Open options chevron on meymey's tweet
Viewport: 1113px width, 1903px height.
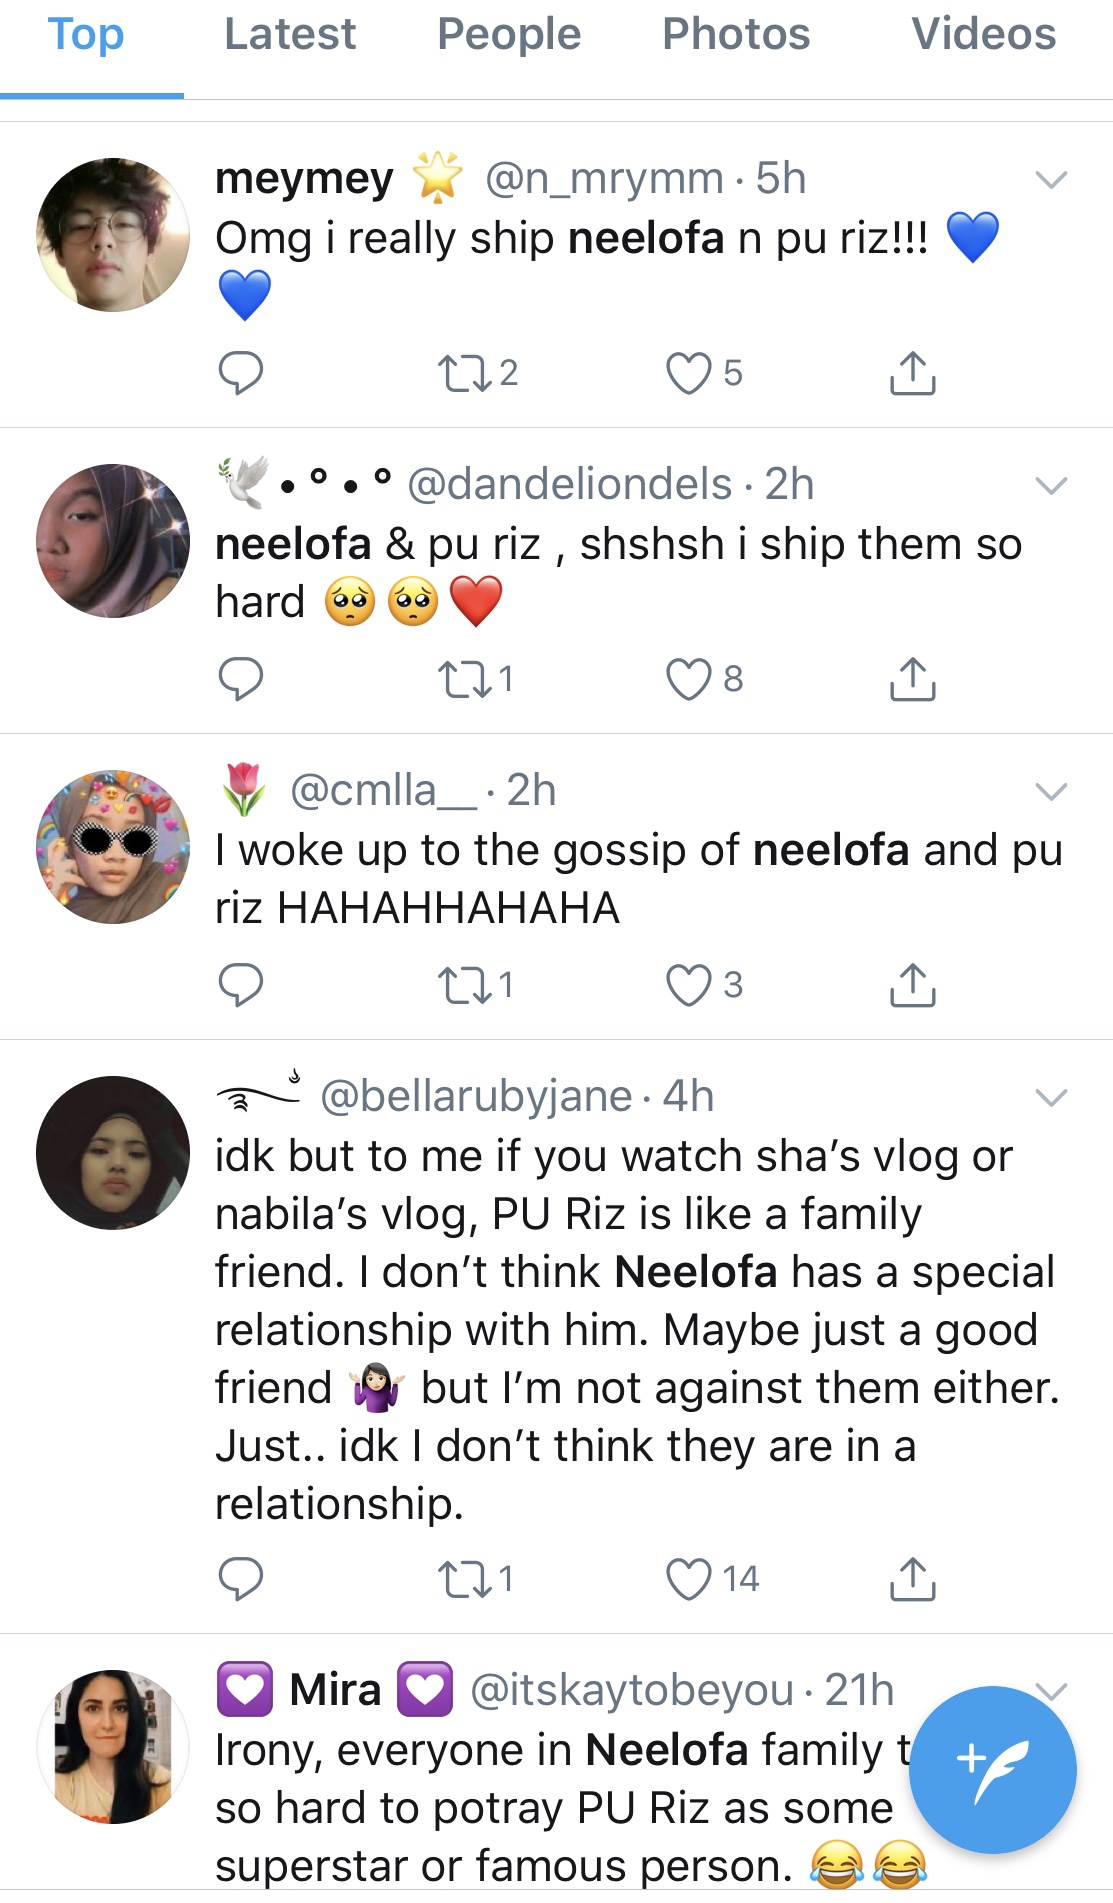pos(1051,180)
